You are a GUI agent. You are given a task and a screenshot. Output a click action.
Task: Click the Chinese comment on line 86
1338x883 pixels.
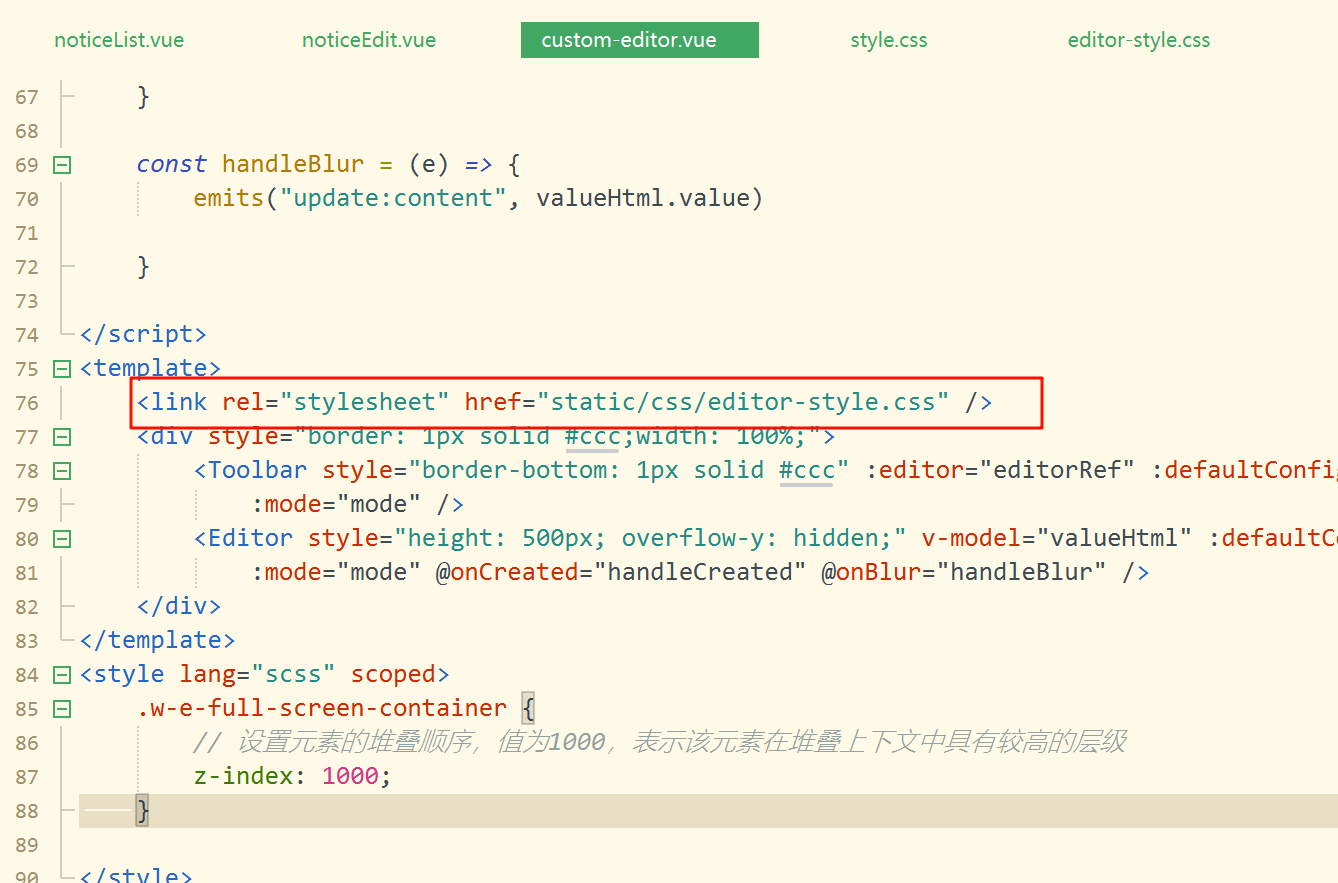click(x=659, y=742)
